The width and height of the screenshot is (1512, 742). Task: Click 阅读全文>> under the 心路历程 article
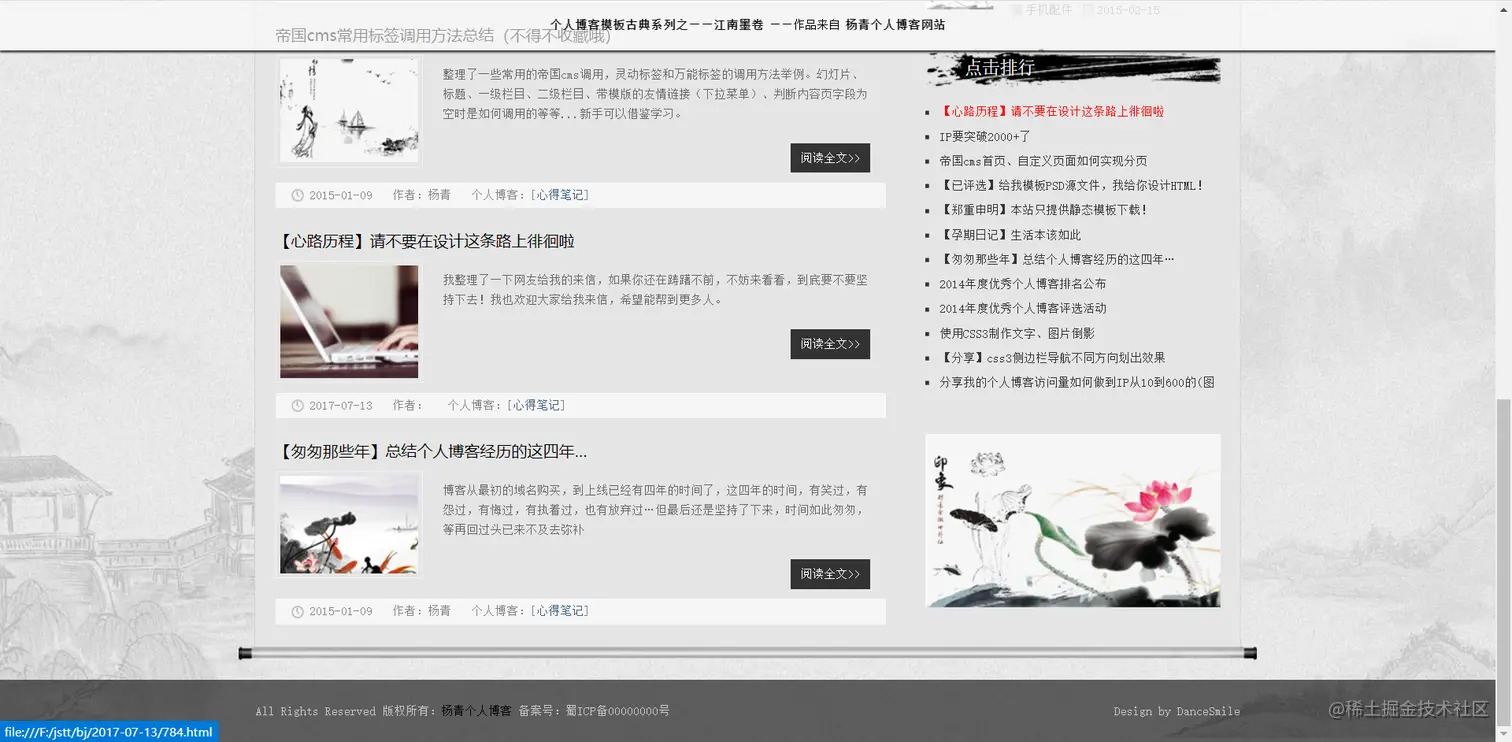click(829, 344)
